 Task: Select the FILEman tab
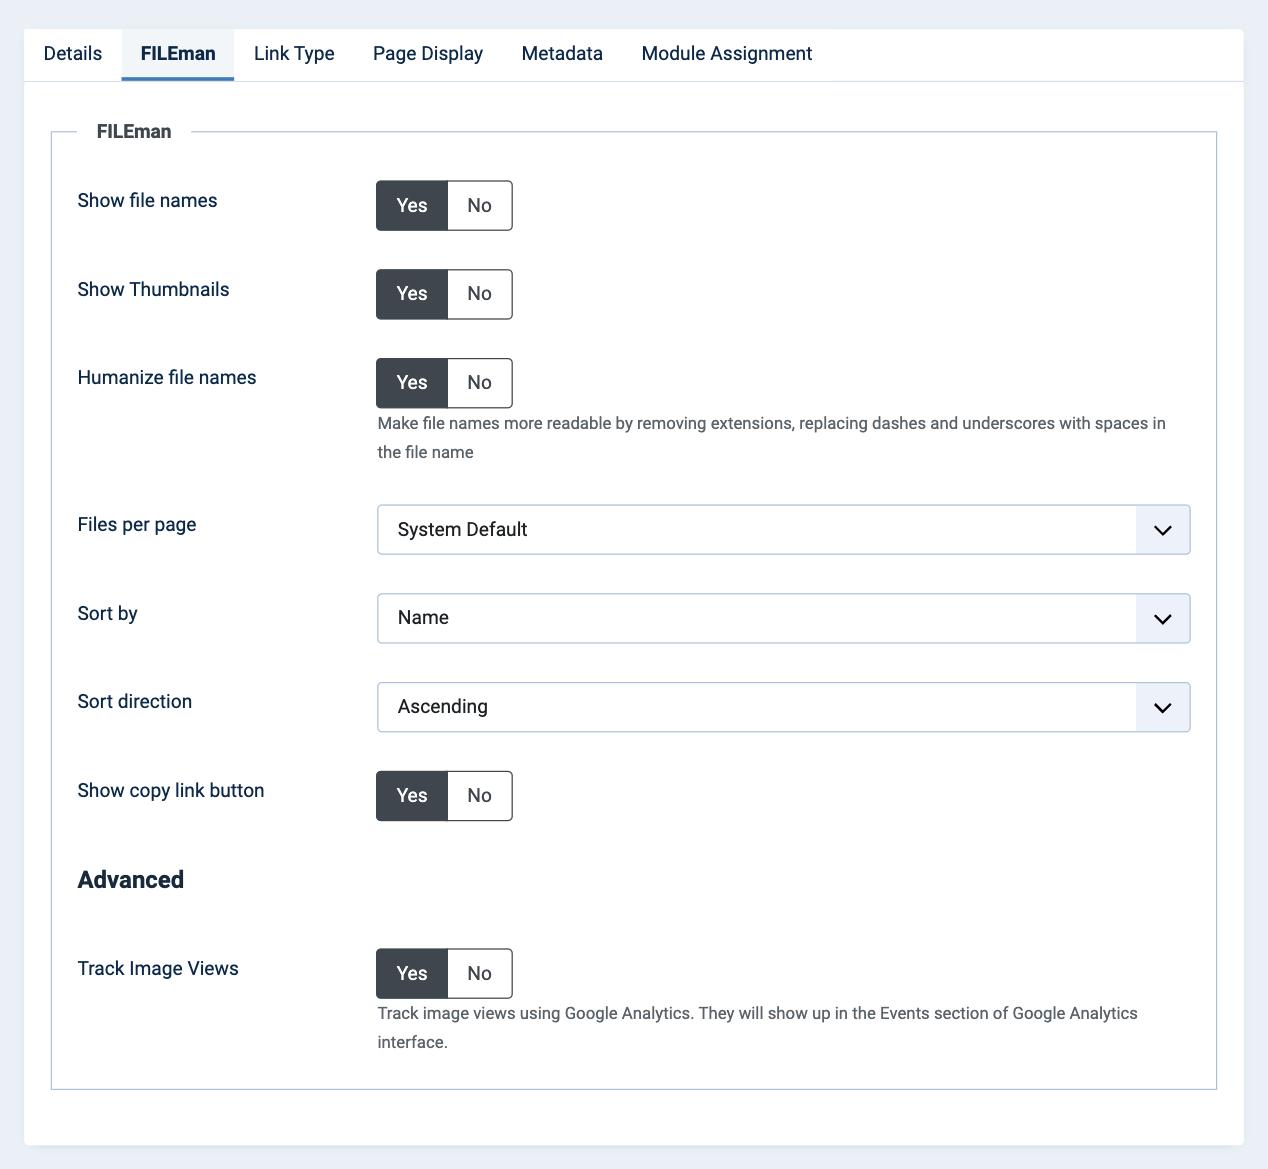(x=178, y=54)
